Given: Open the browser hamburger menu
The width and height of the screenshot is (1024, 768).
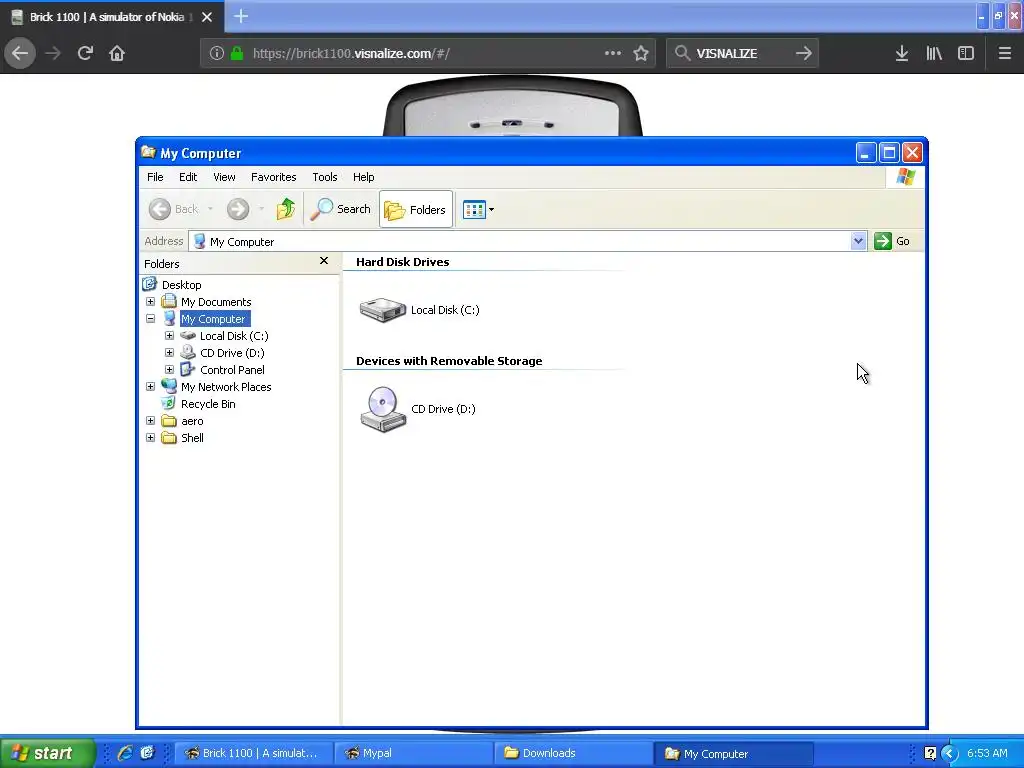Looking at the screenshot, I should (x=1005, y=53).
